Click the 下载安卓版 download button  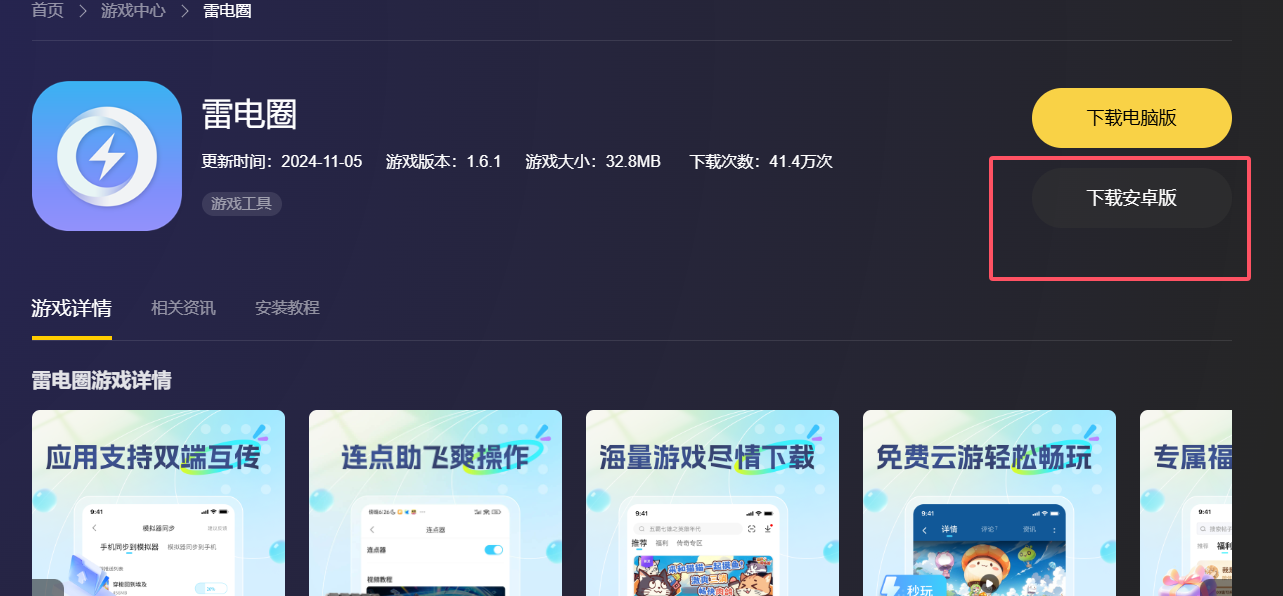1131,198
